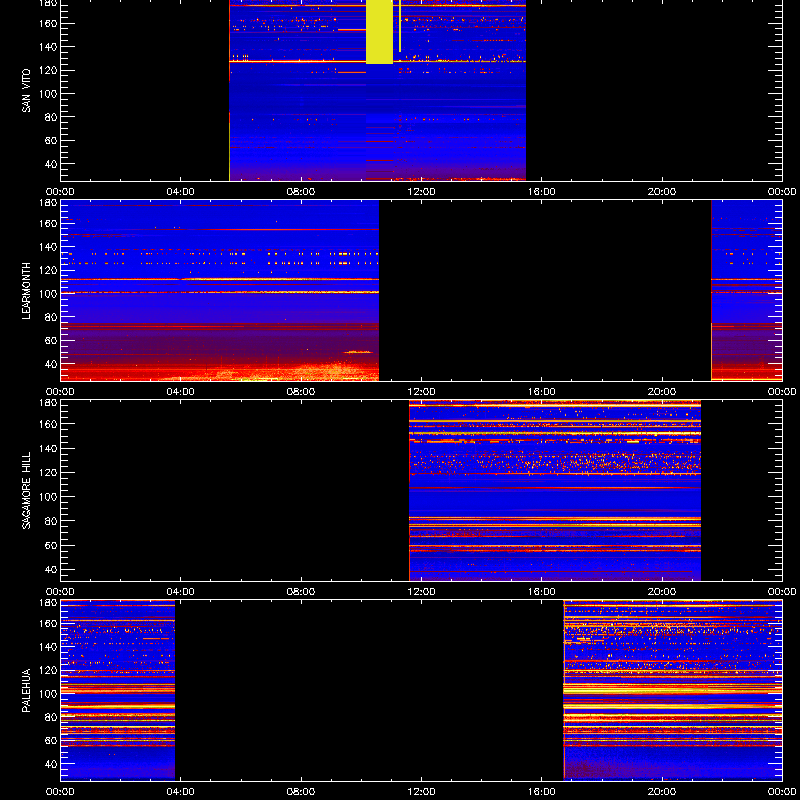The height and width of the screenshot is (800, 800).
Task: Select the yellow saturated block in San Vito spectrogram
Action: point(380,32)
